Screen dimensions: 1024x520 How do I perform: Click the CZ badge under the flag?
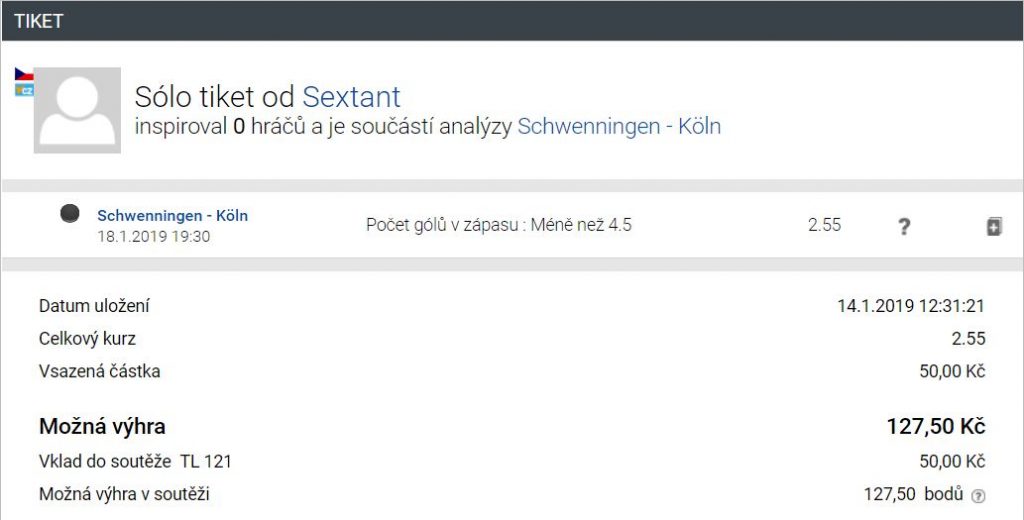click(x=25, y=90)
